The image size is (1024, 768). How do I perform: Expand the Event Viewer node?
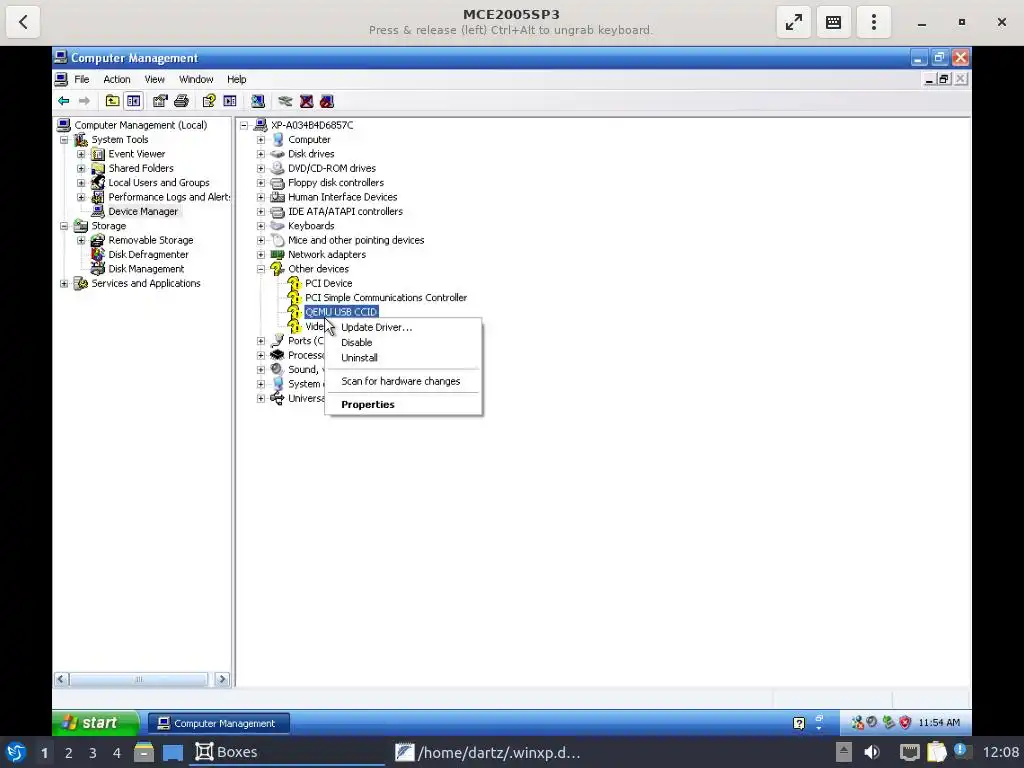[81, 154]
